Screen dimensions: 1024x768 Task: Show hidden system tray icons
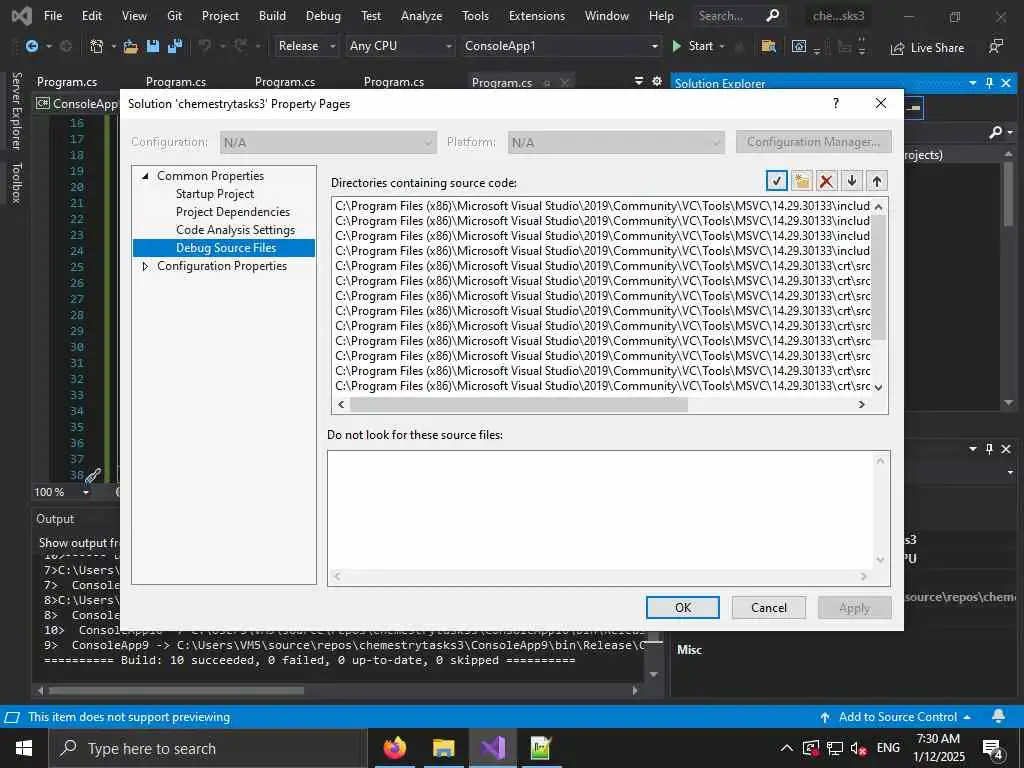(787, 748)
